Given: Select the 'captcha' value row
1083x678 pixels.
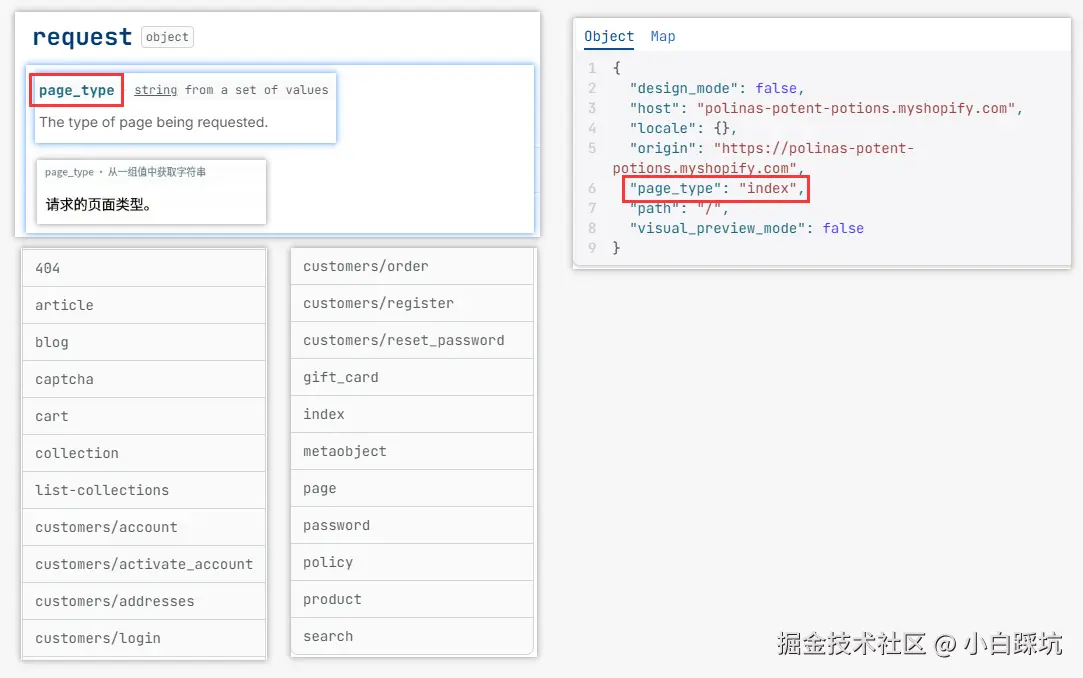Looking at the screenshot, I should [x=144, y=379].
